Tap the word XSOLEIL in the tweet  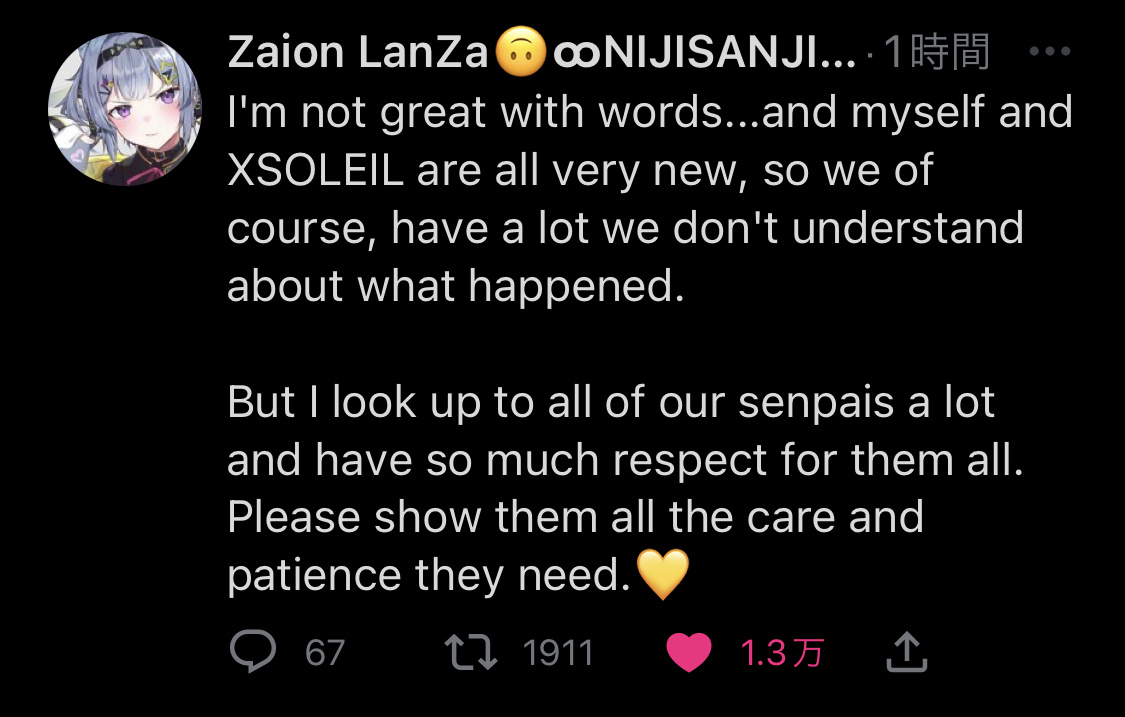point(316,170)
